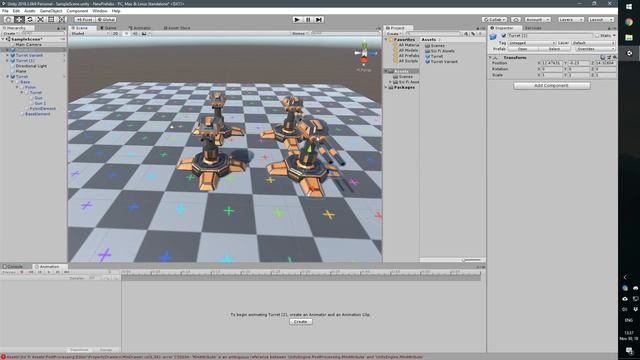Open the Gizmos dropdown in Scene view
Screen dimensions: 640x360
tap(299, 33)
